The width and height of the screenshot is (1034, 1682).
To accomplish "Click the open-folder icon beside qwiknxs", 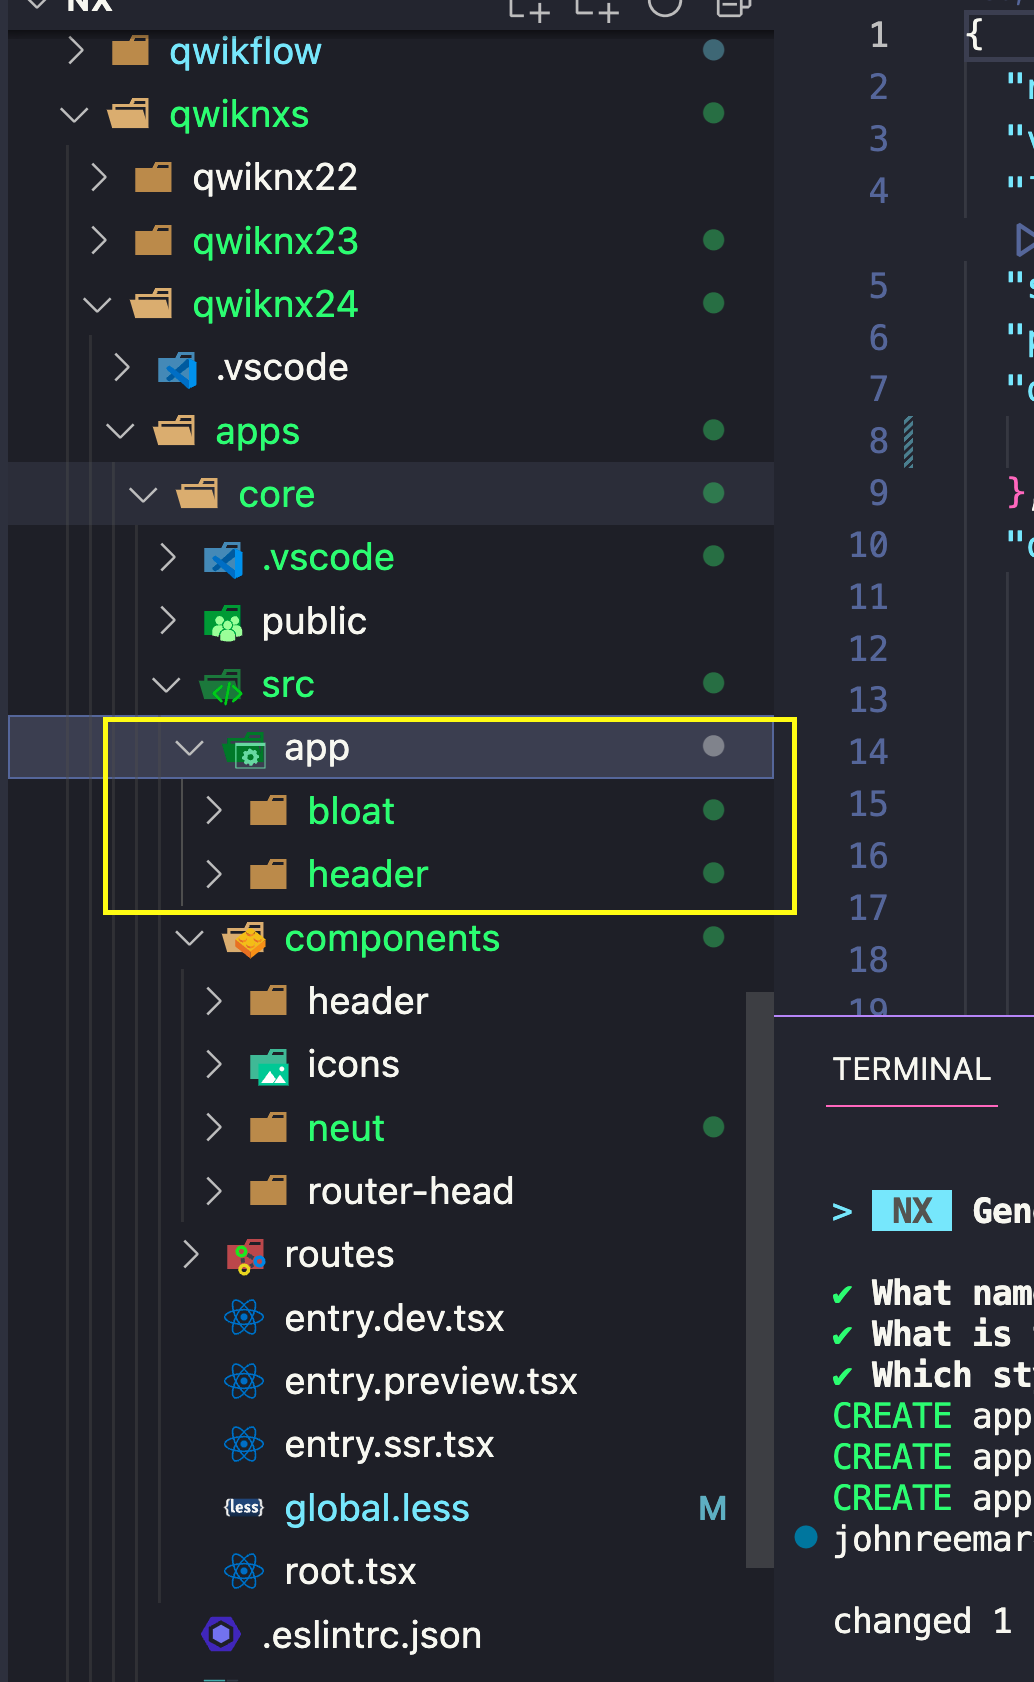I will click(129, 114).
